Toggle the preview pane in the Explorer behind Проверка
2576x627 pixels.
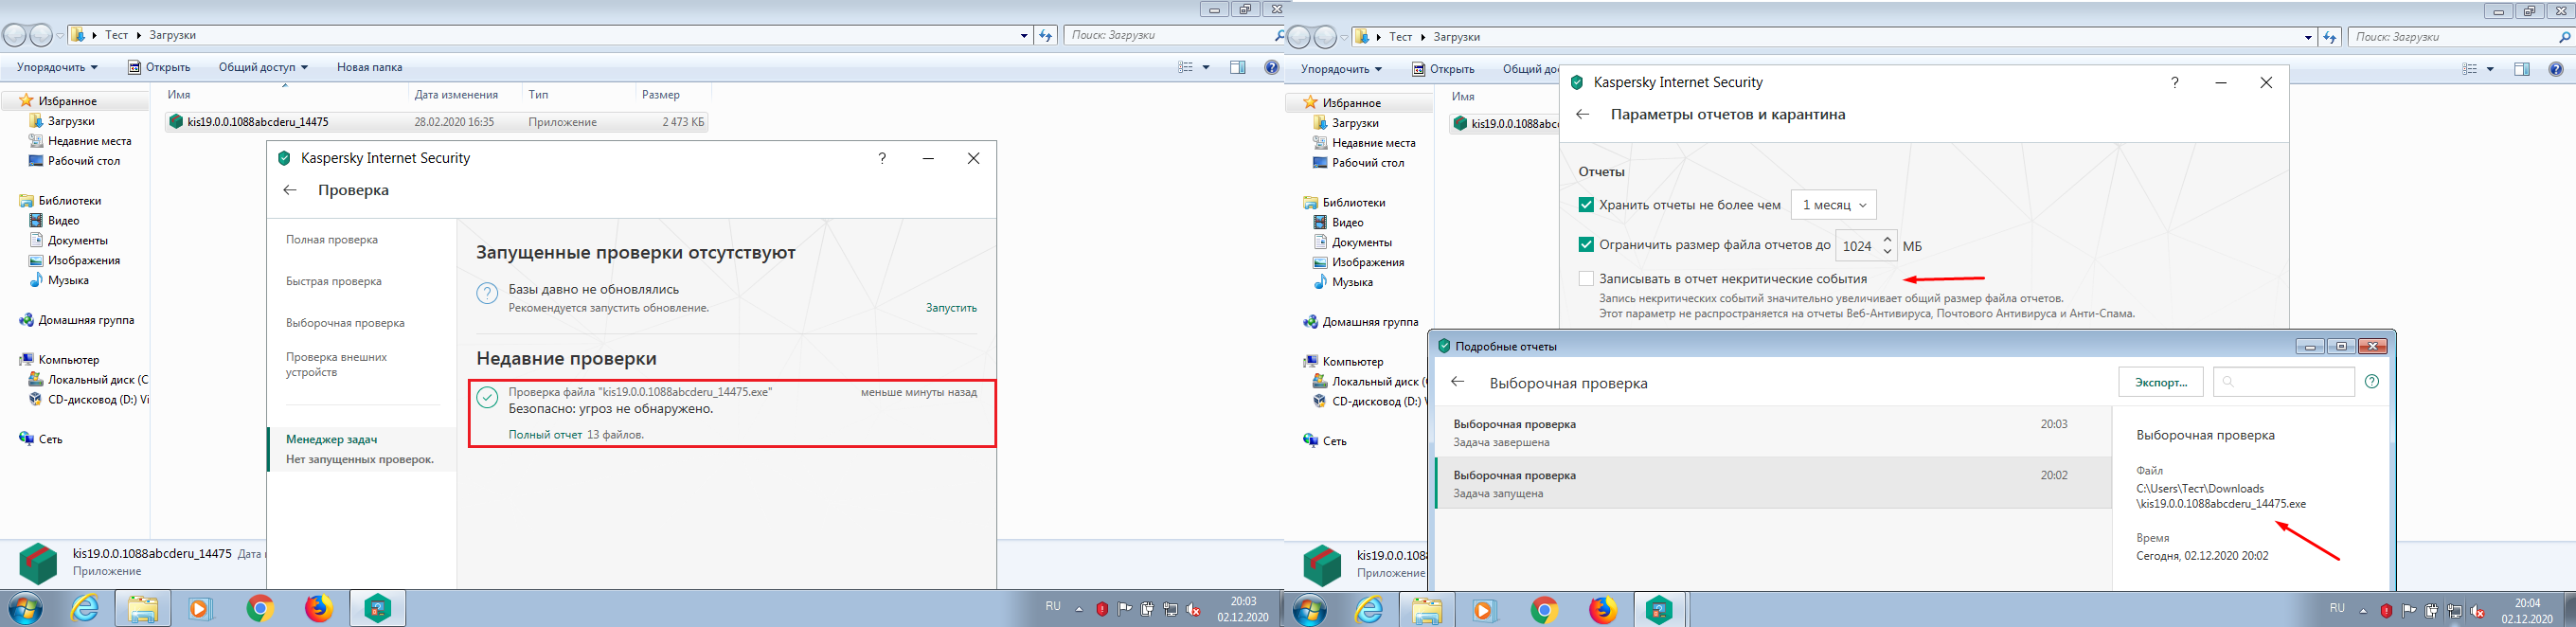(1238, 67)
